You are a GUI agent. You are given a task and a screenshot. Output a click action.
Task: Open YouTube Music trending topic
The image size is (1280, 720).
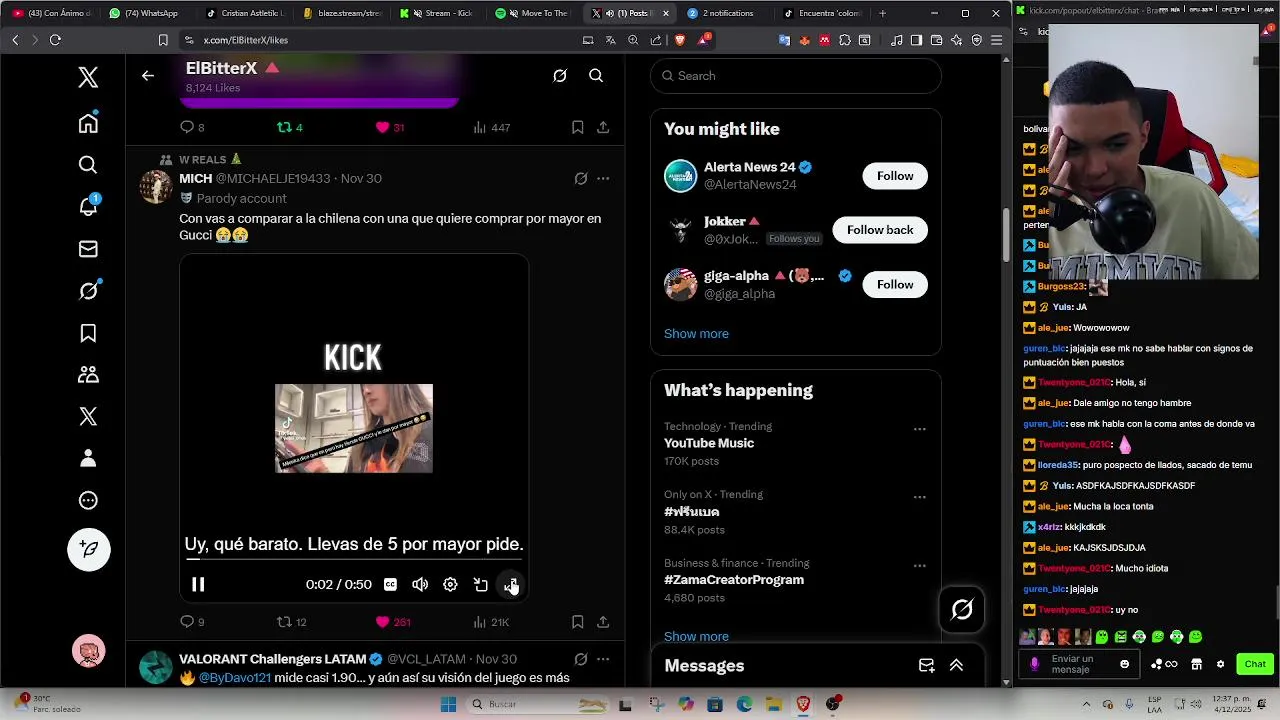pyautogui.click(x=709, y=443)
